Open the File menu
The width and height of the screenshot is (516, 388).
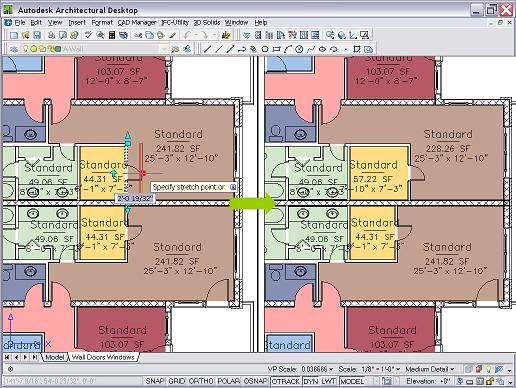click(x=20, y=22)
